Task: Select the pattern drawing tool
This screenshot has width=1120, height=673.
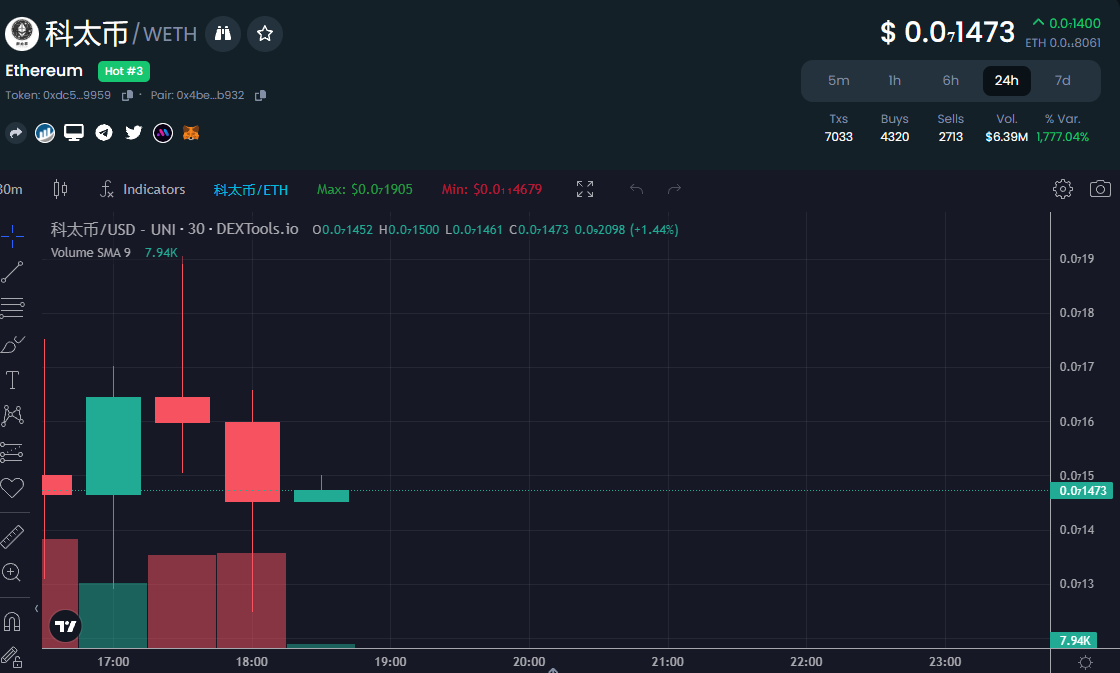Action: tap(12, 416)
